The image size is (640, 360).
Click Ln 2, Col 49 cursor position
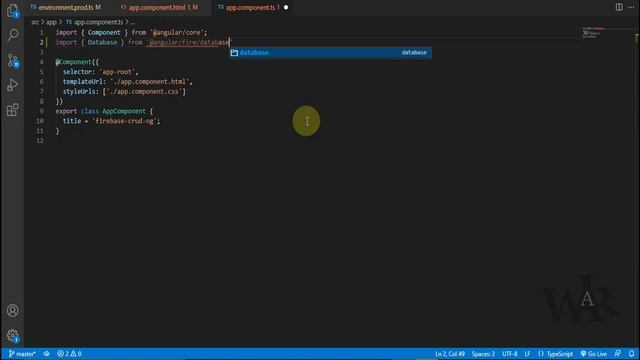click(x=450, y=354)
